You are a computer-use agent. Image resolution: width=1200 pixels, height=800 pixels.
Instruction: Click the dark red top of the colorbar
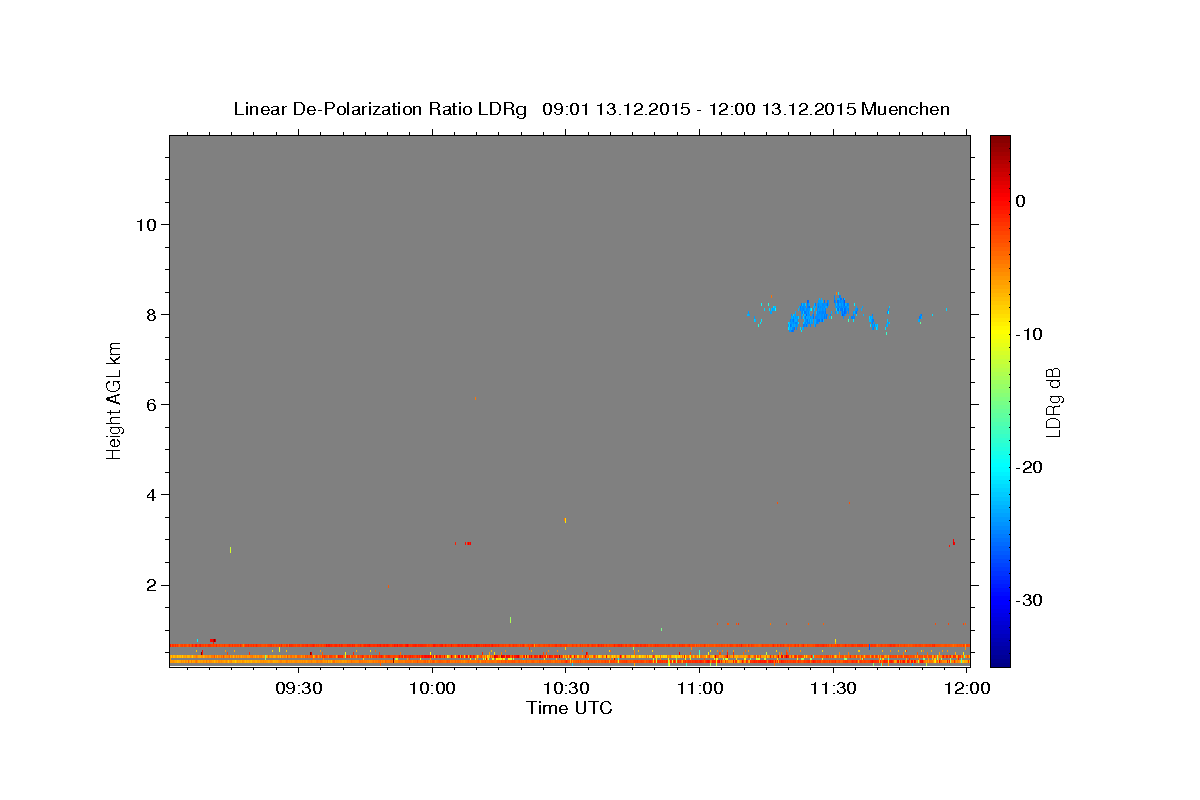[1000, 143]
